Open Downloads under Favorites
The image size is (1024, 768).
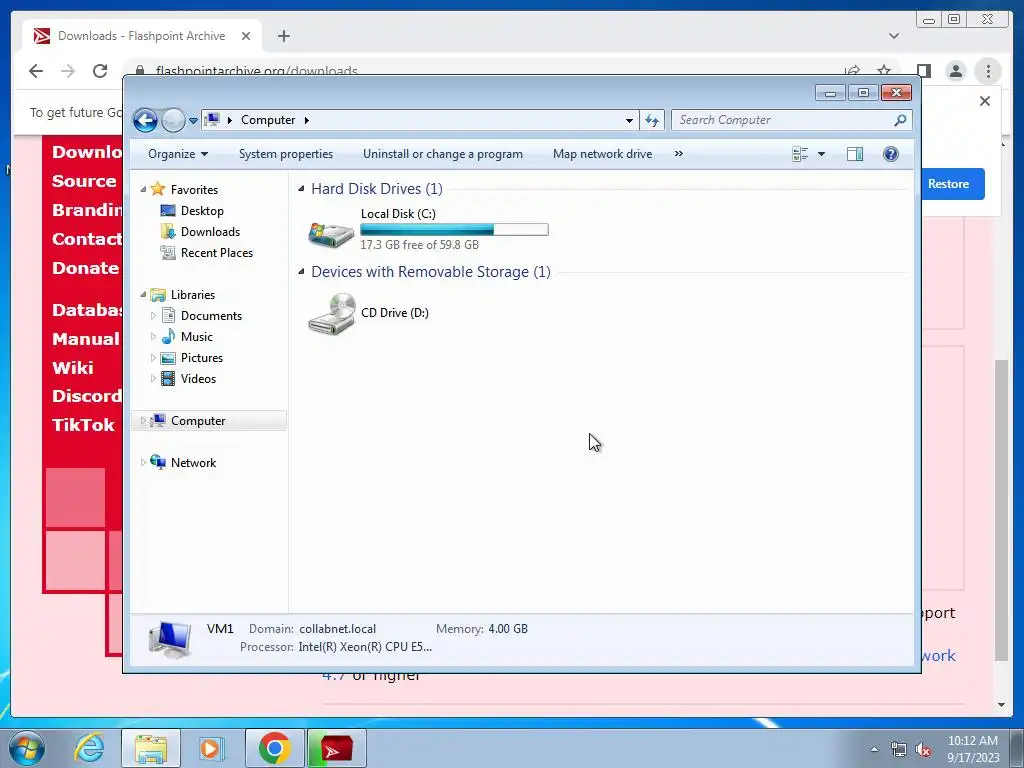(210, 232)
